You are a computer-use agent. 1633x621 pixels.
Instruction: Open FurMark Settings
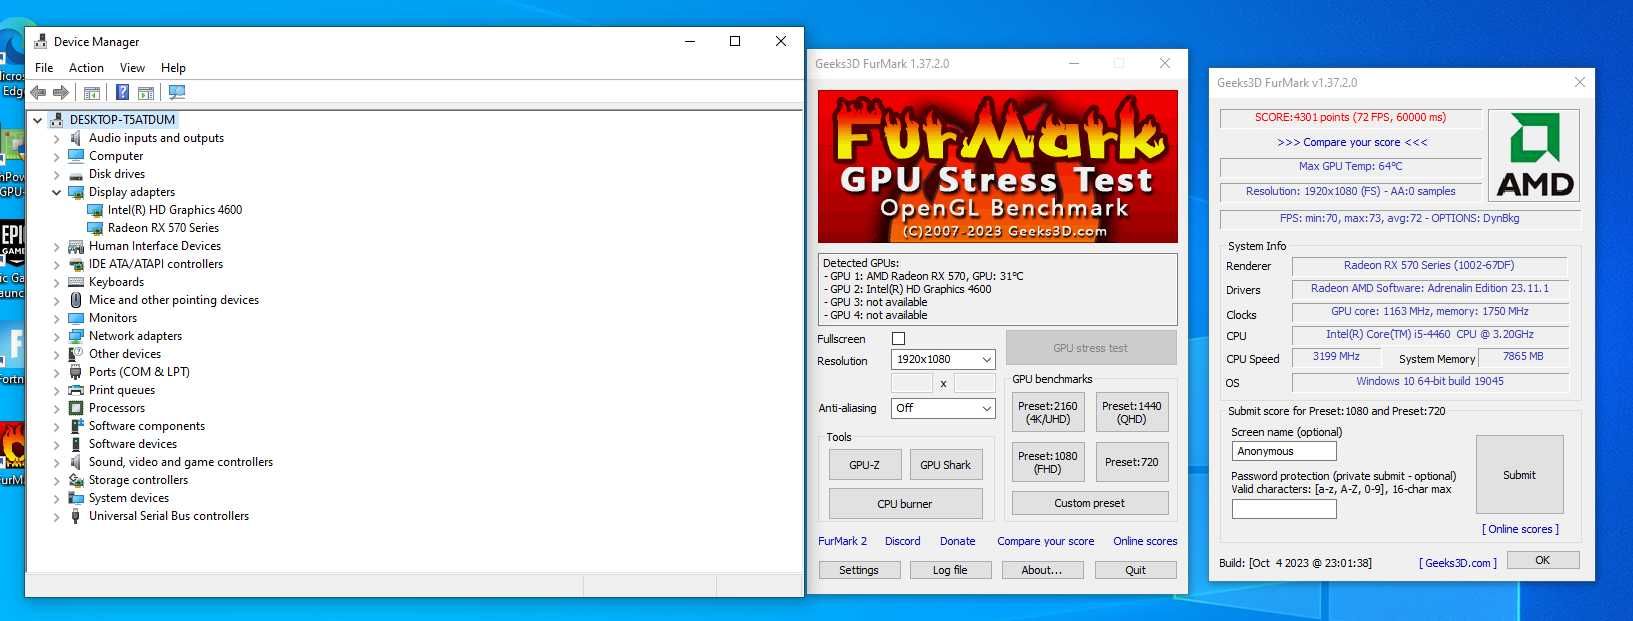click(859, 570)
